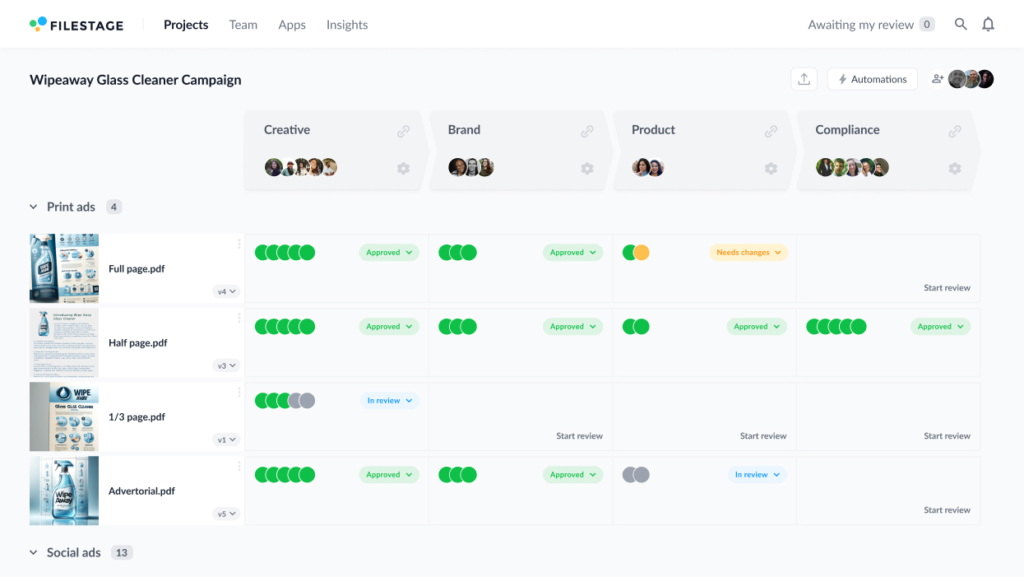The height and width of the screenshot is (577, 1024).
Task: Click the Automations button
Action: (872, 79)
